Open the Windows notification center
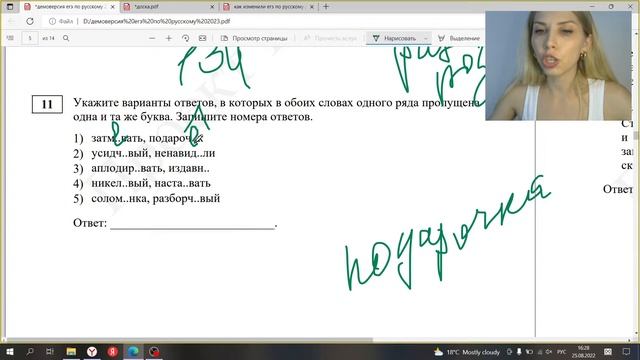This screenshot has height=360, width=640. pos(627,351)
